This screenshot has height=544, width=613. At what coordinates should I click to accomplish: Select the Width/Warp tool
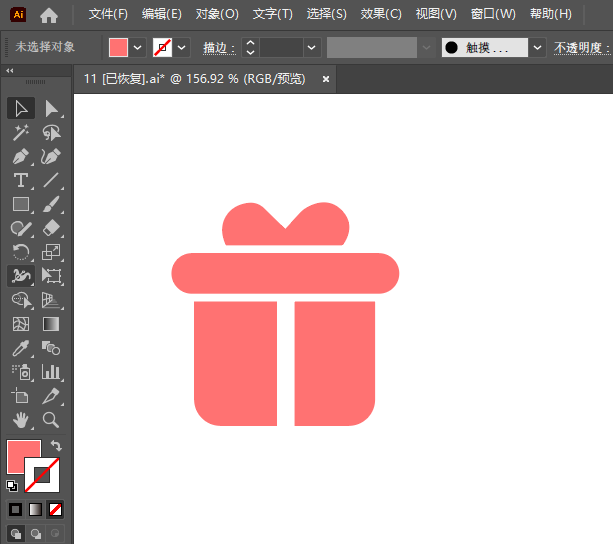21,276
